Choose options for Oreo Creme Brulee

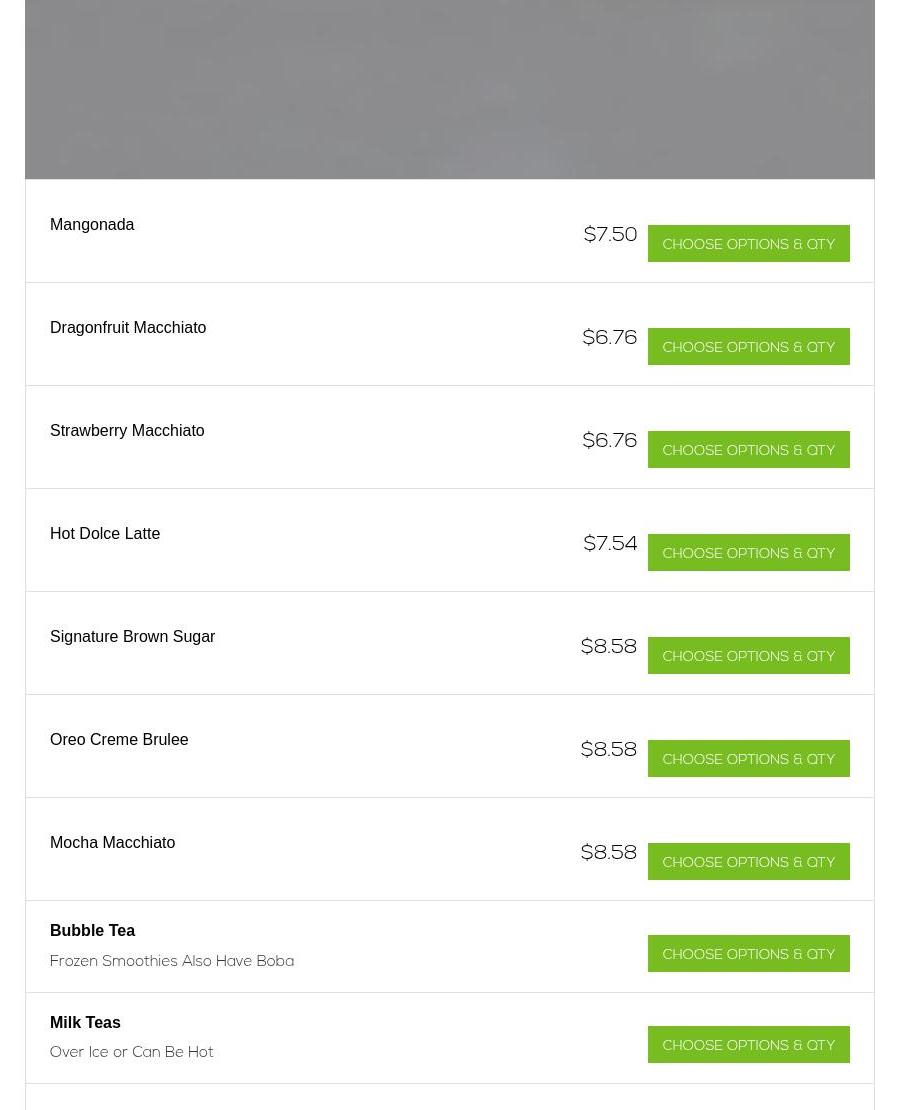pyautogui.click(x=748, y=759)
